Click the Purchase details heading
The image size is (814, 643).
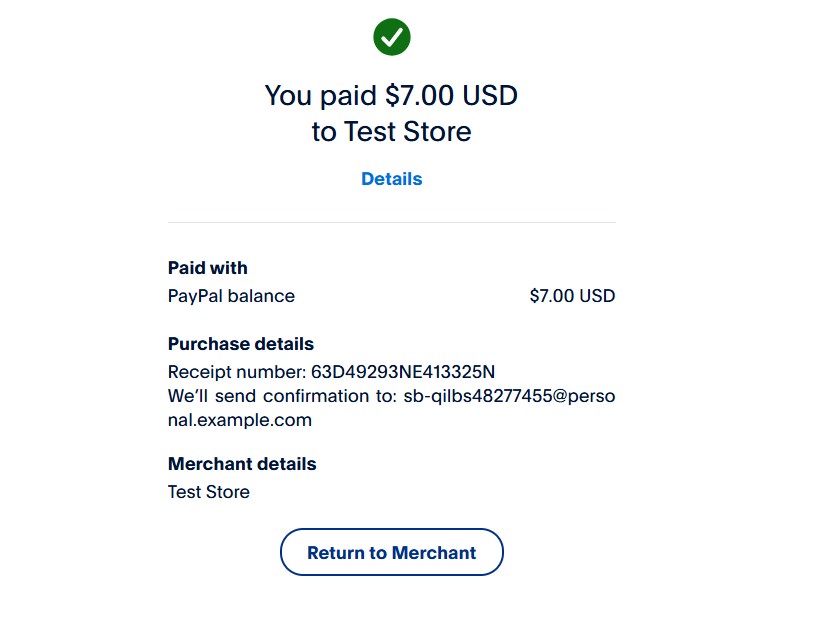[x=241, y=343]
